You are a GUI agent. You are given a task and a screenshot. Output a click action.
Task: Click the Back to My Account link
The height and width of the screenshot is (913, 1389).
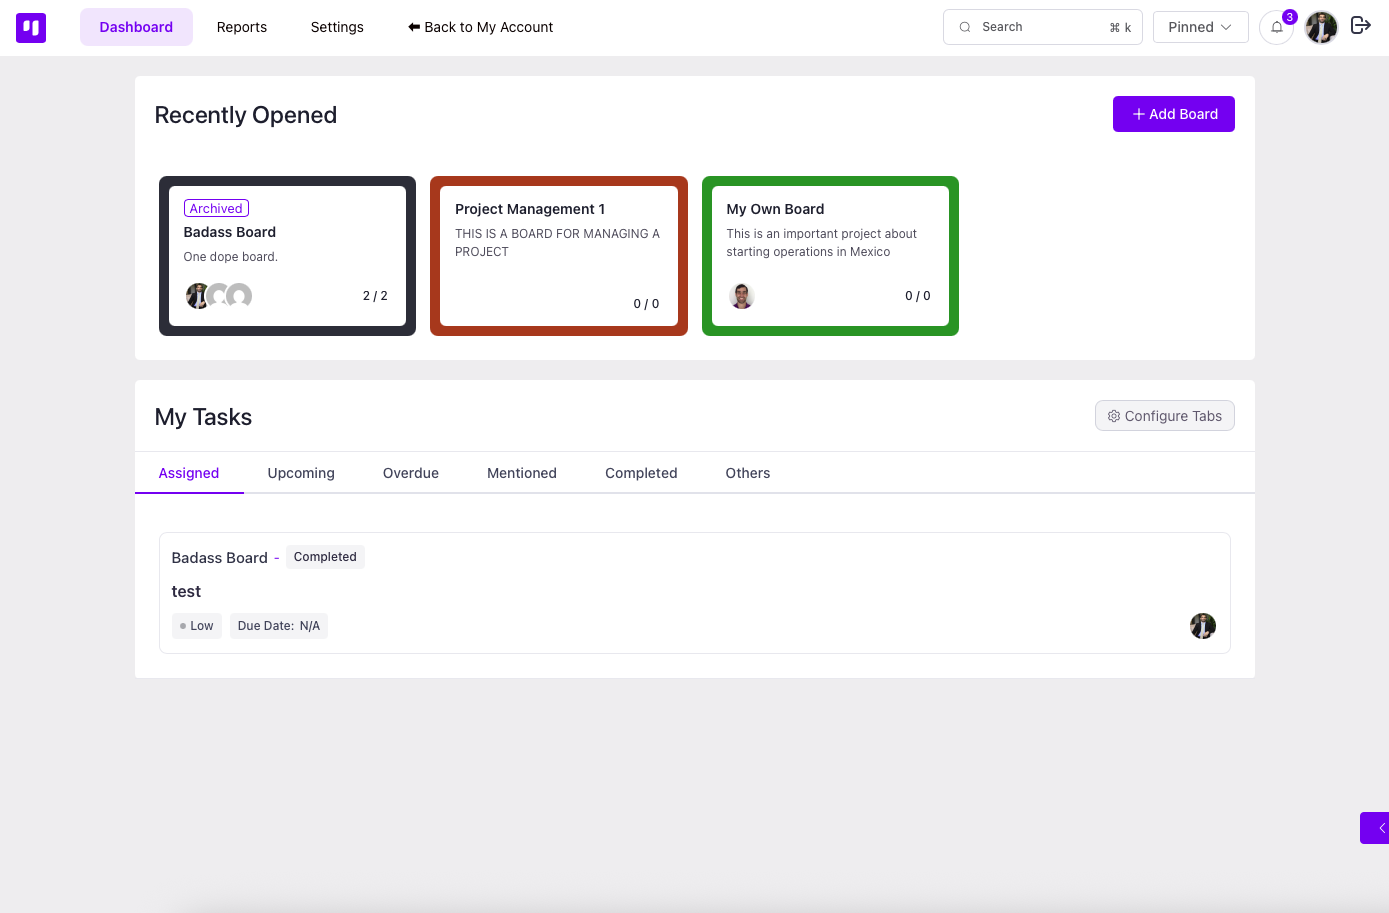tap(480, 27)
